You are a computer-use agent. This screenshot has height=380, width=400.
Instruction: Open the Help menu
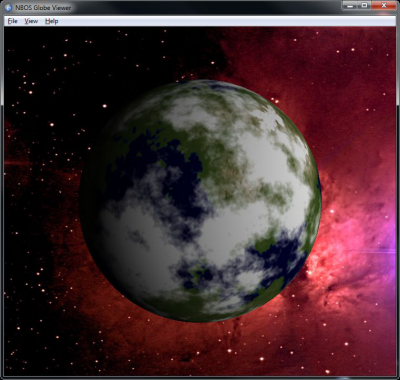tap(52, 21)
